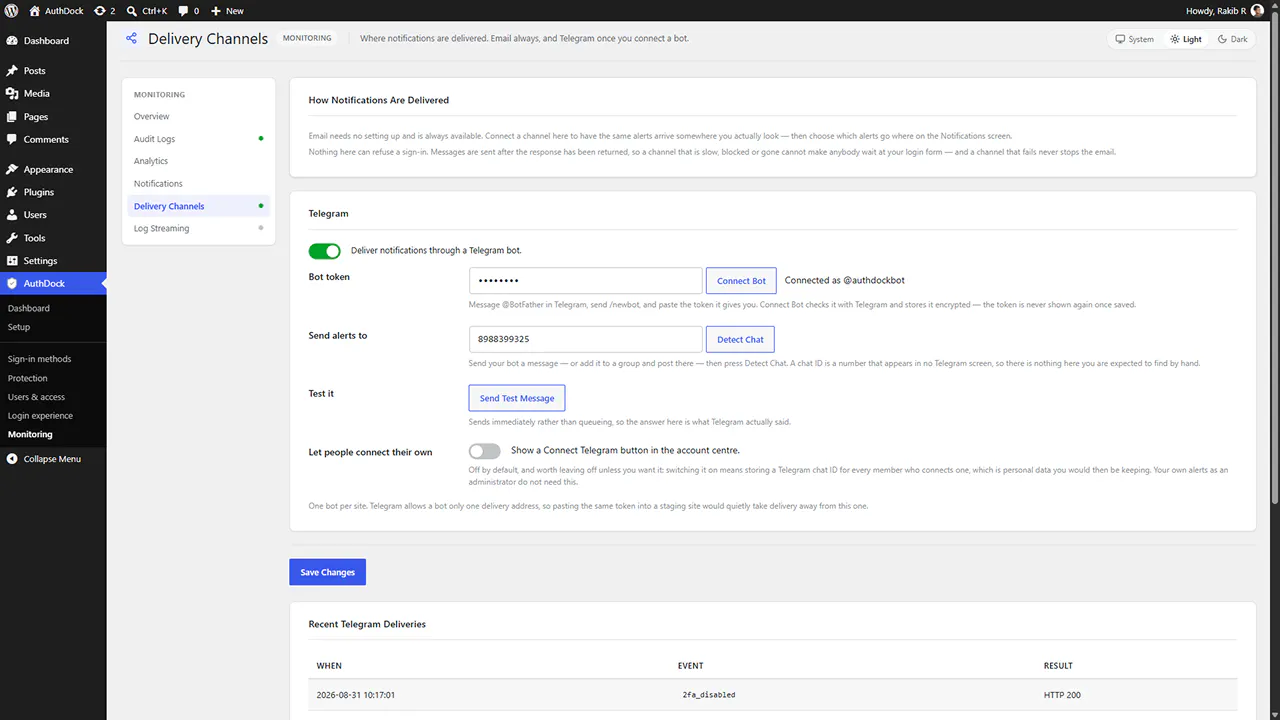Select Delivery Channels in Monitoring menu
Image resolution: width=1280 pixels, height=720 pixels.
point(198,206)
